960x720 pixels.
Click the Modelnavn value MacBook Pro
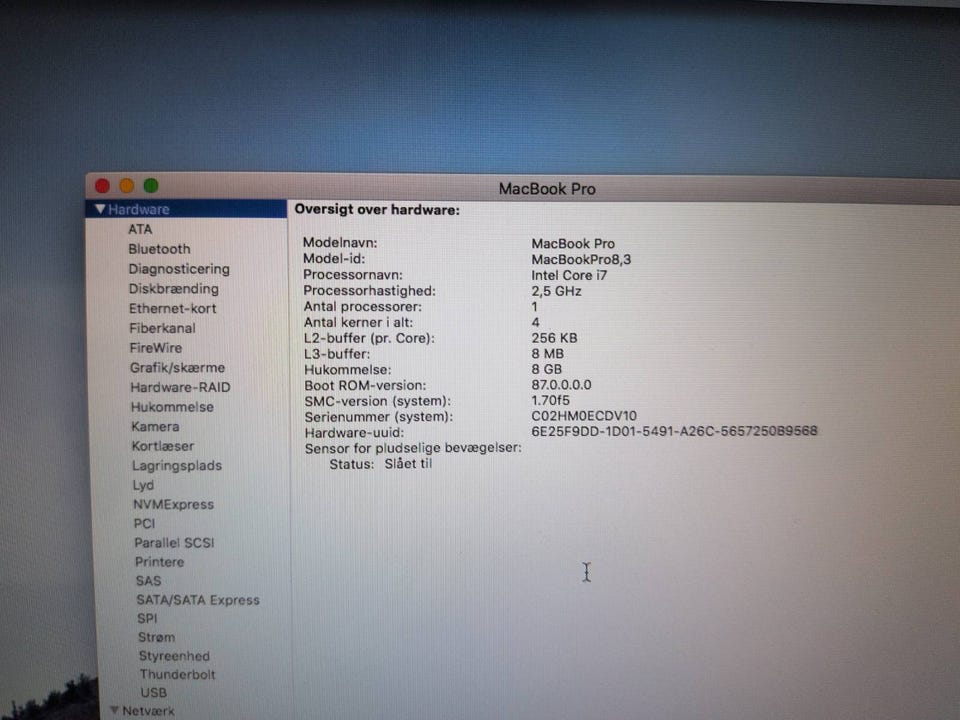pyautogui.click(x=573, y=244)
